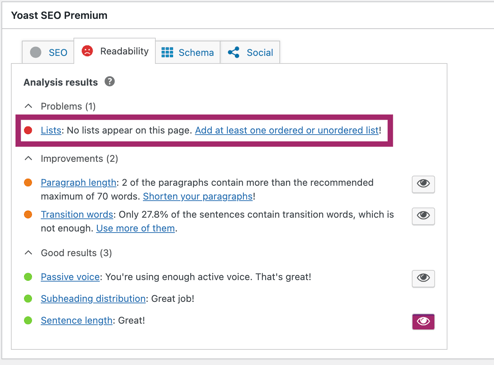Click the red sad face readability icon
Screen dimensions: 494x365
coord(87,51)
